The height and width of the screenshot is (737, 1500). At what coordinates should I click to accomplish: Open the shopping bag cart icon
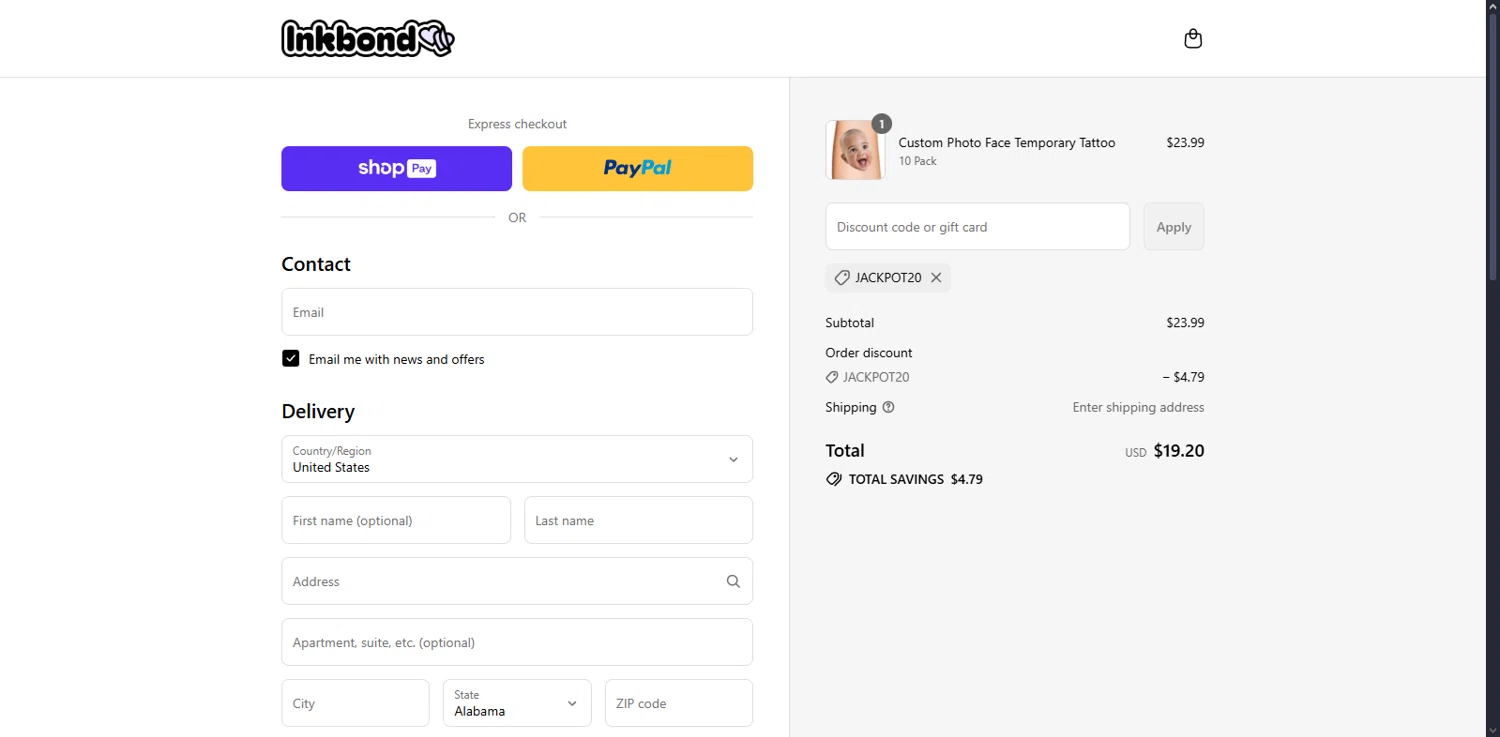pos(1193,39)
